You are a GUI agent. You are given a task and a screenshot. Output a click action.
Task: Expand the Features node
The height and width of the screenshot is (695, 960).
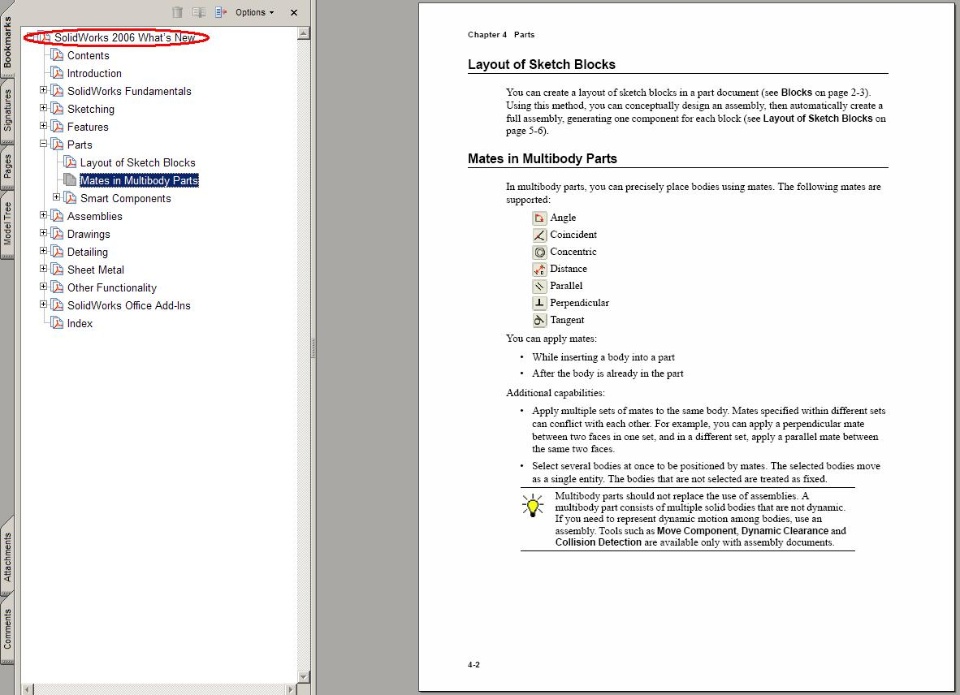[43, 126]
